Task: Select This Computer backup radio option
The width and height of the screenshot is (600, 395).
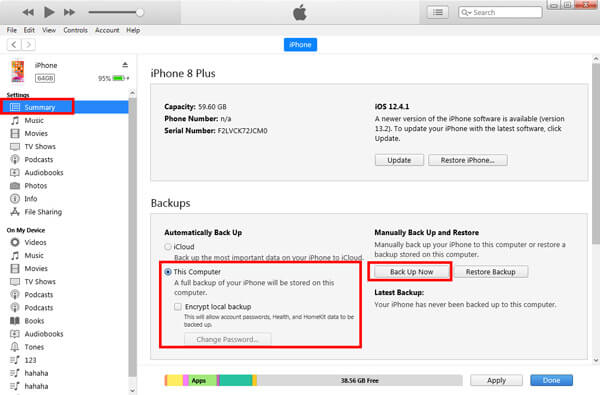Action: (x=168, y=272)
